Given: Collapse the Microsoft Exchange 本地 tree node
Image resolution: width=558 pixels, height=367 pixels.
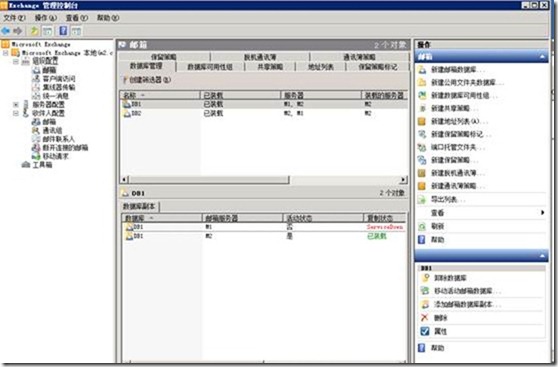Looking at the screenshot, I should pos(5,53).
